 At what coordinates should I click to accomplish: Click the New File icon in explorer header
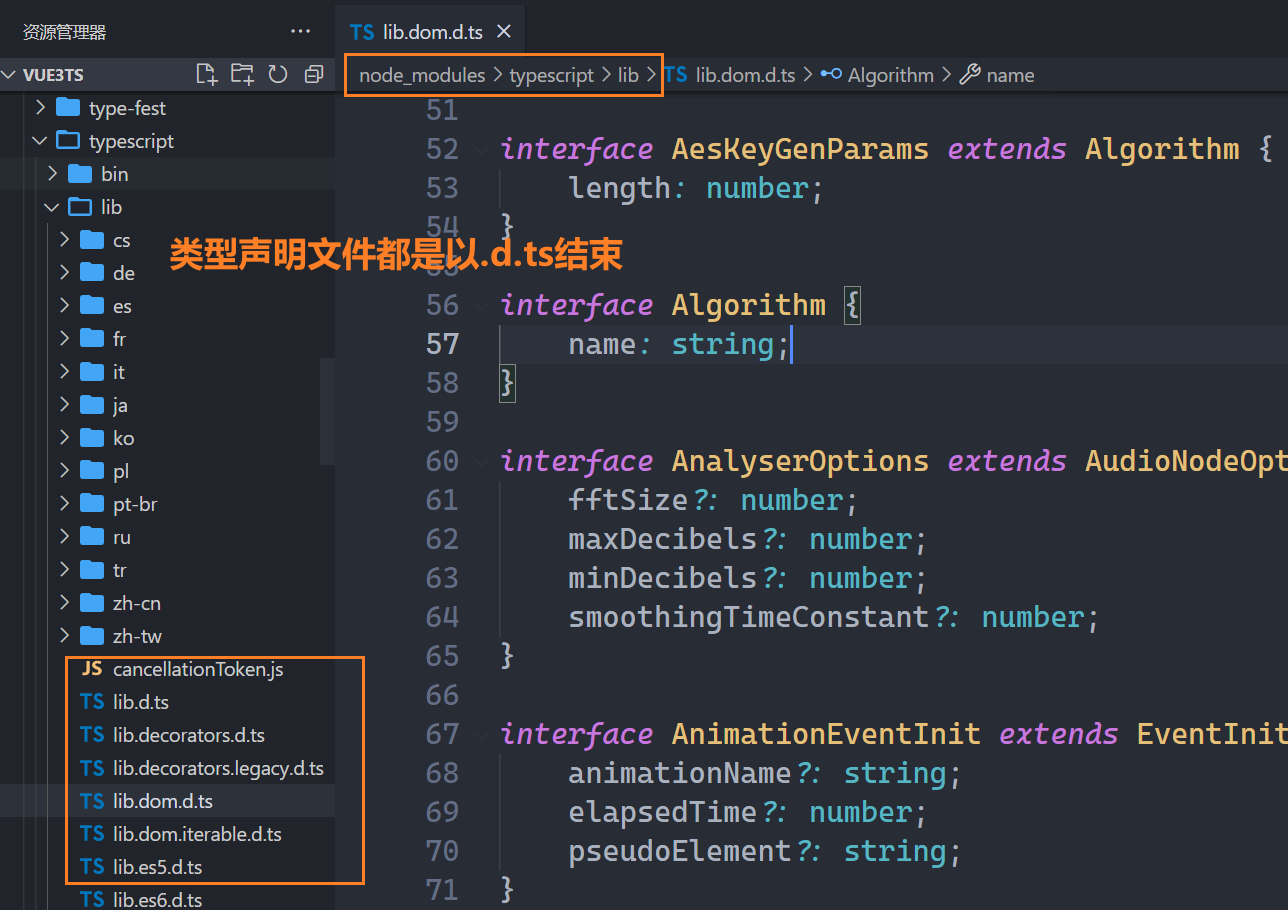[x=207, y=74]
